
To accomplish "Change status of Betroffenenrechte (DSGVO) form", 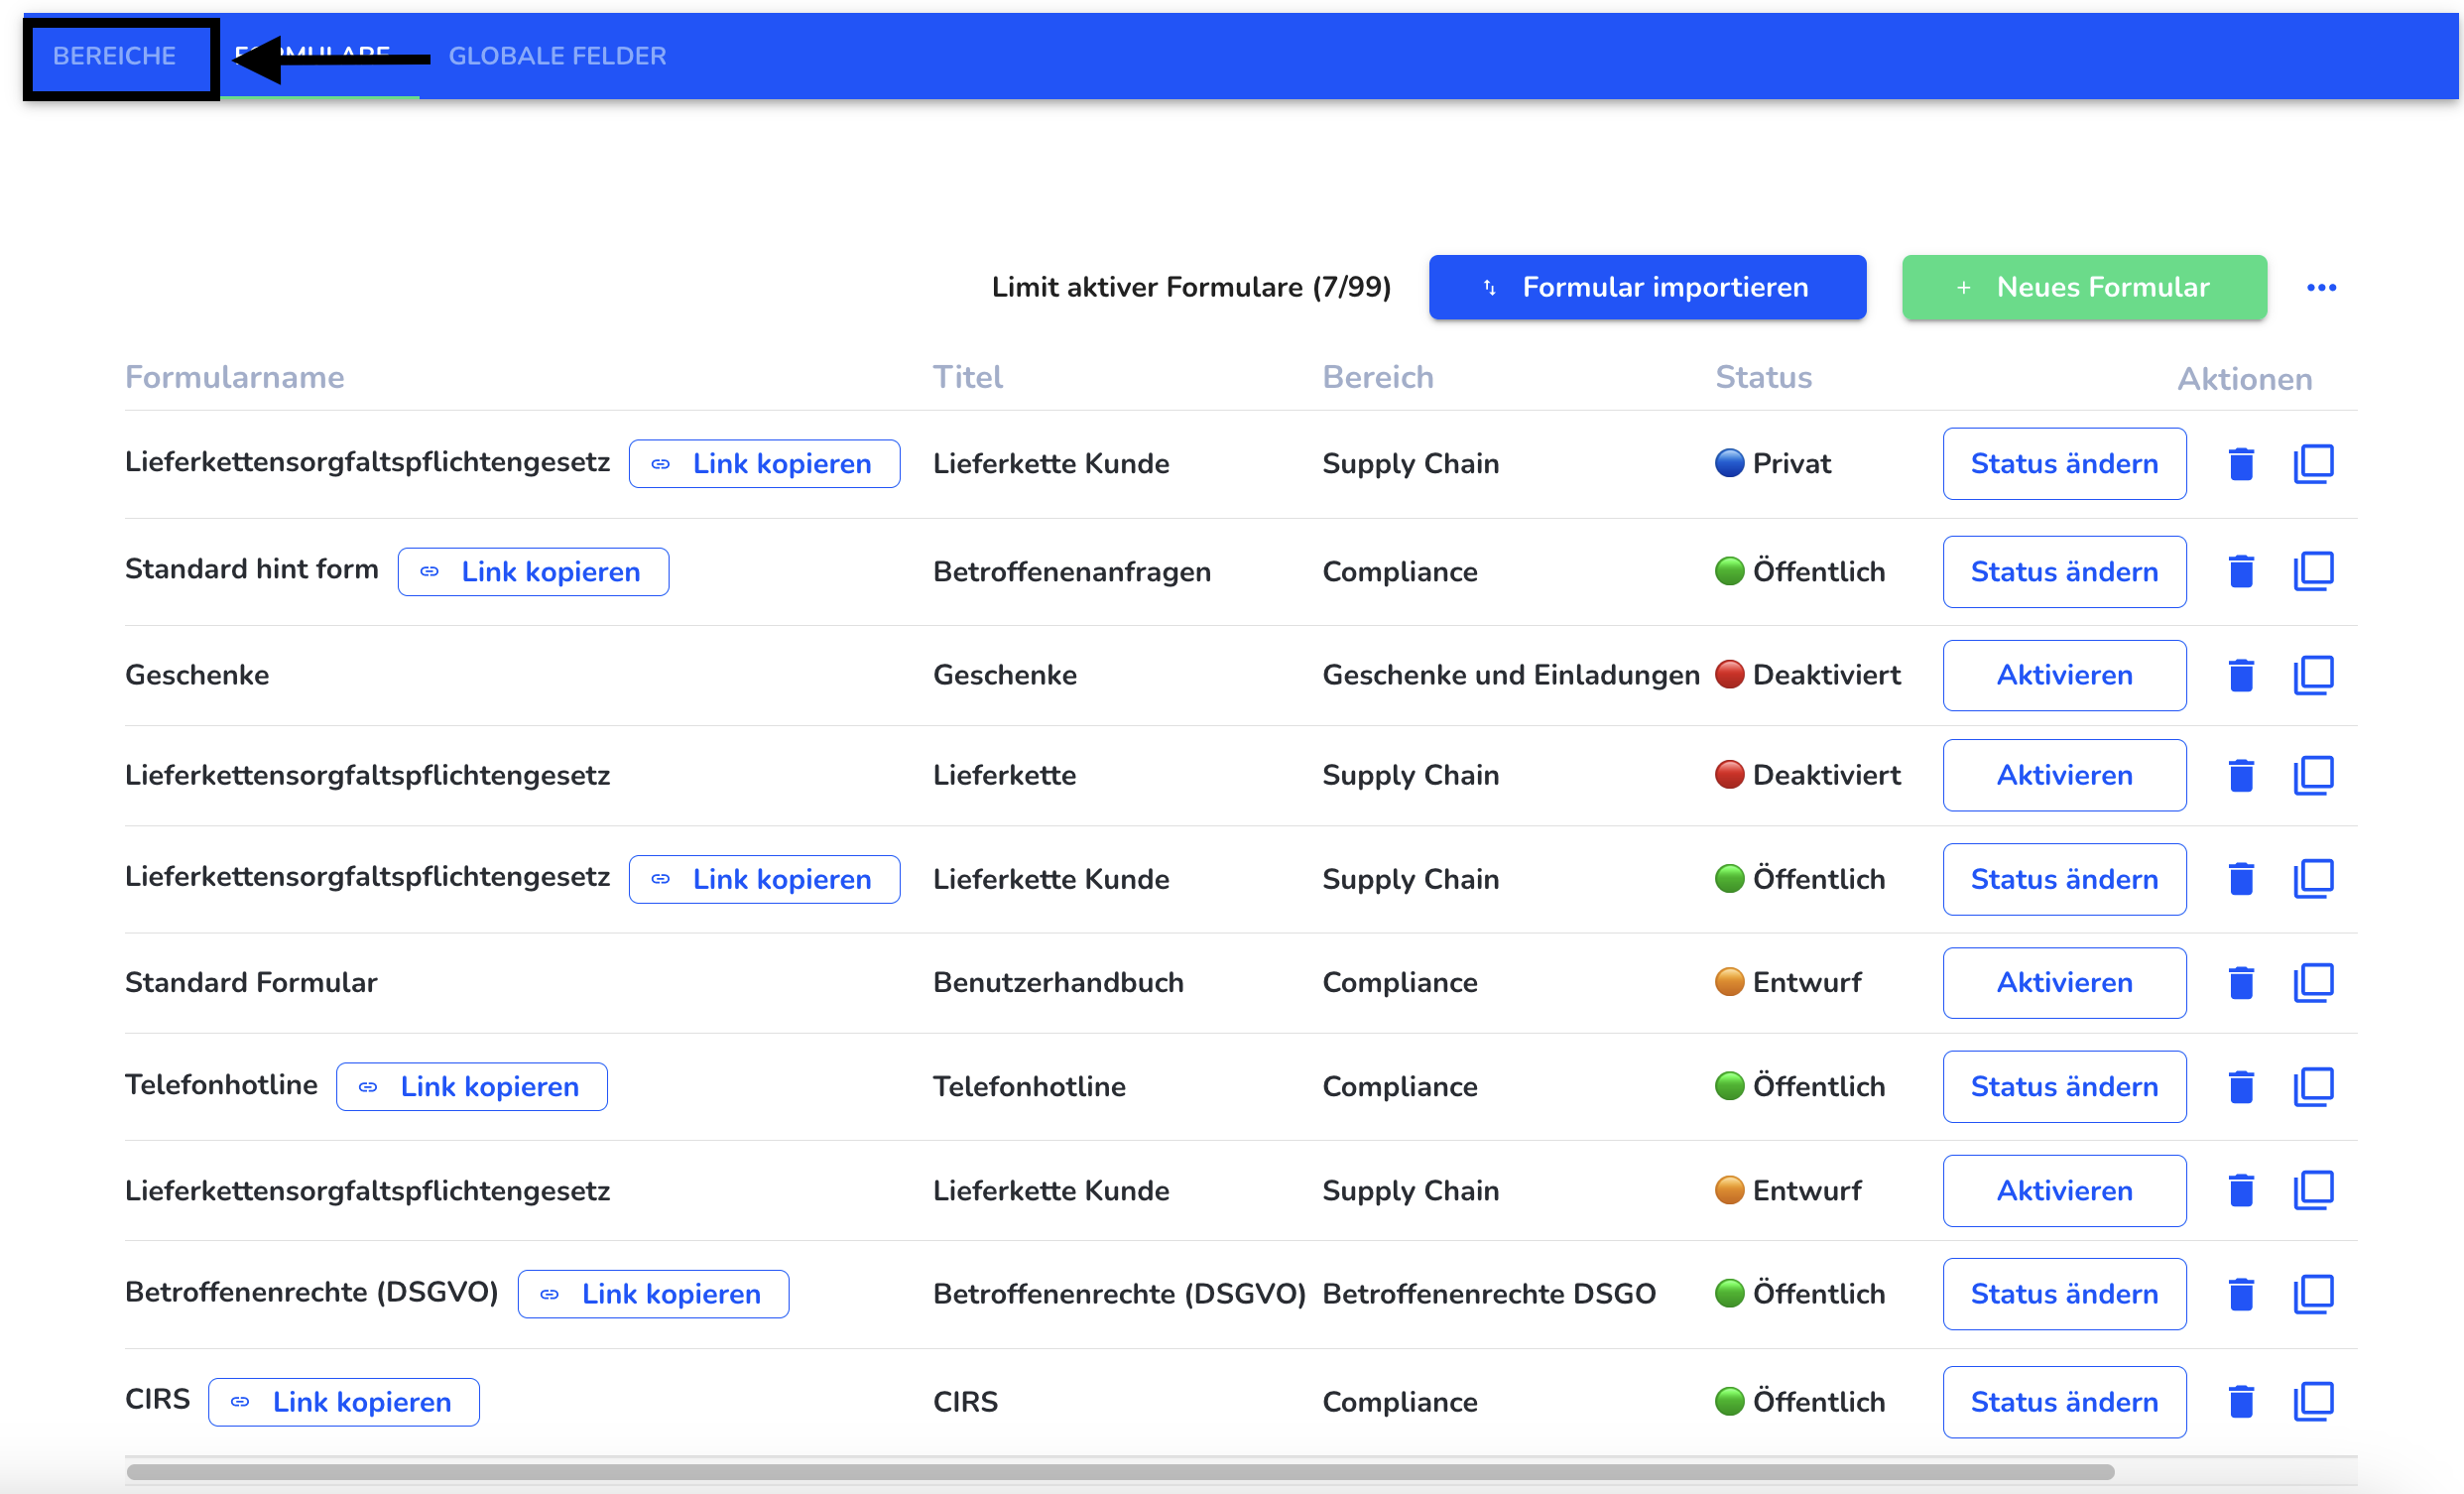I will (x=2064, y=1295).
